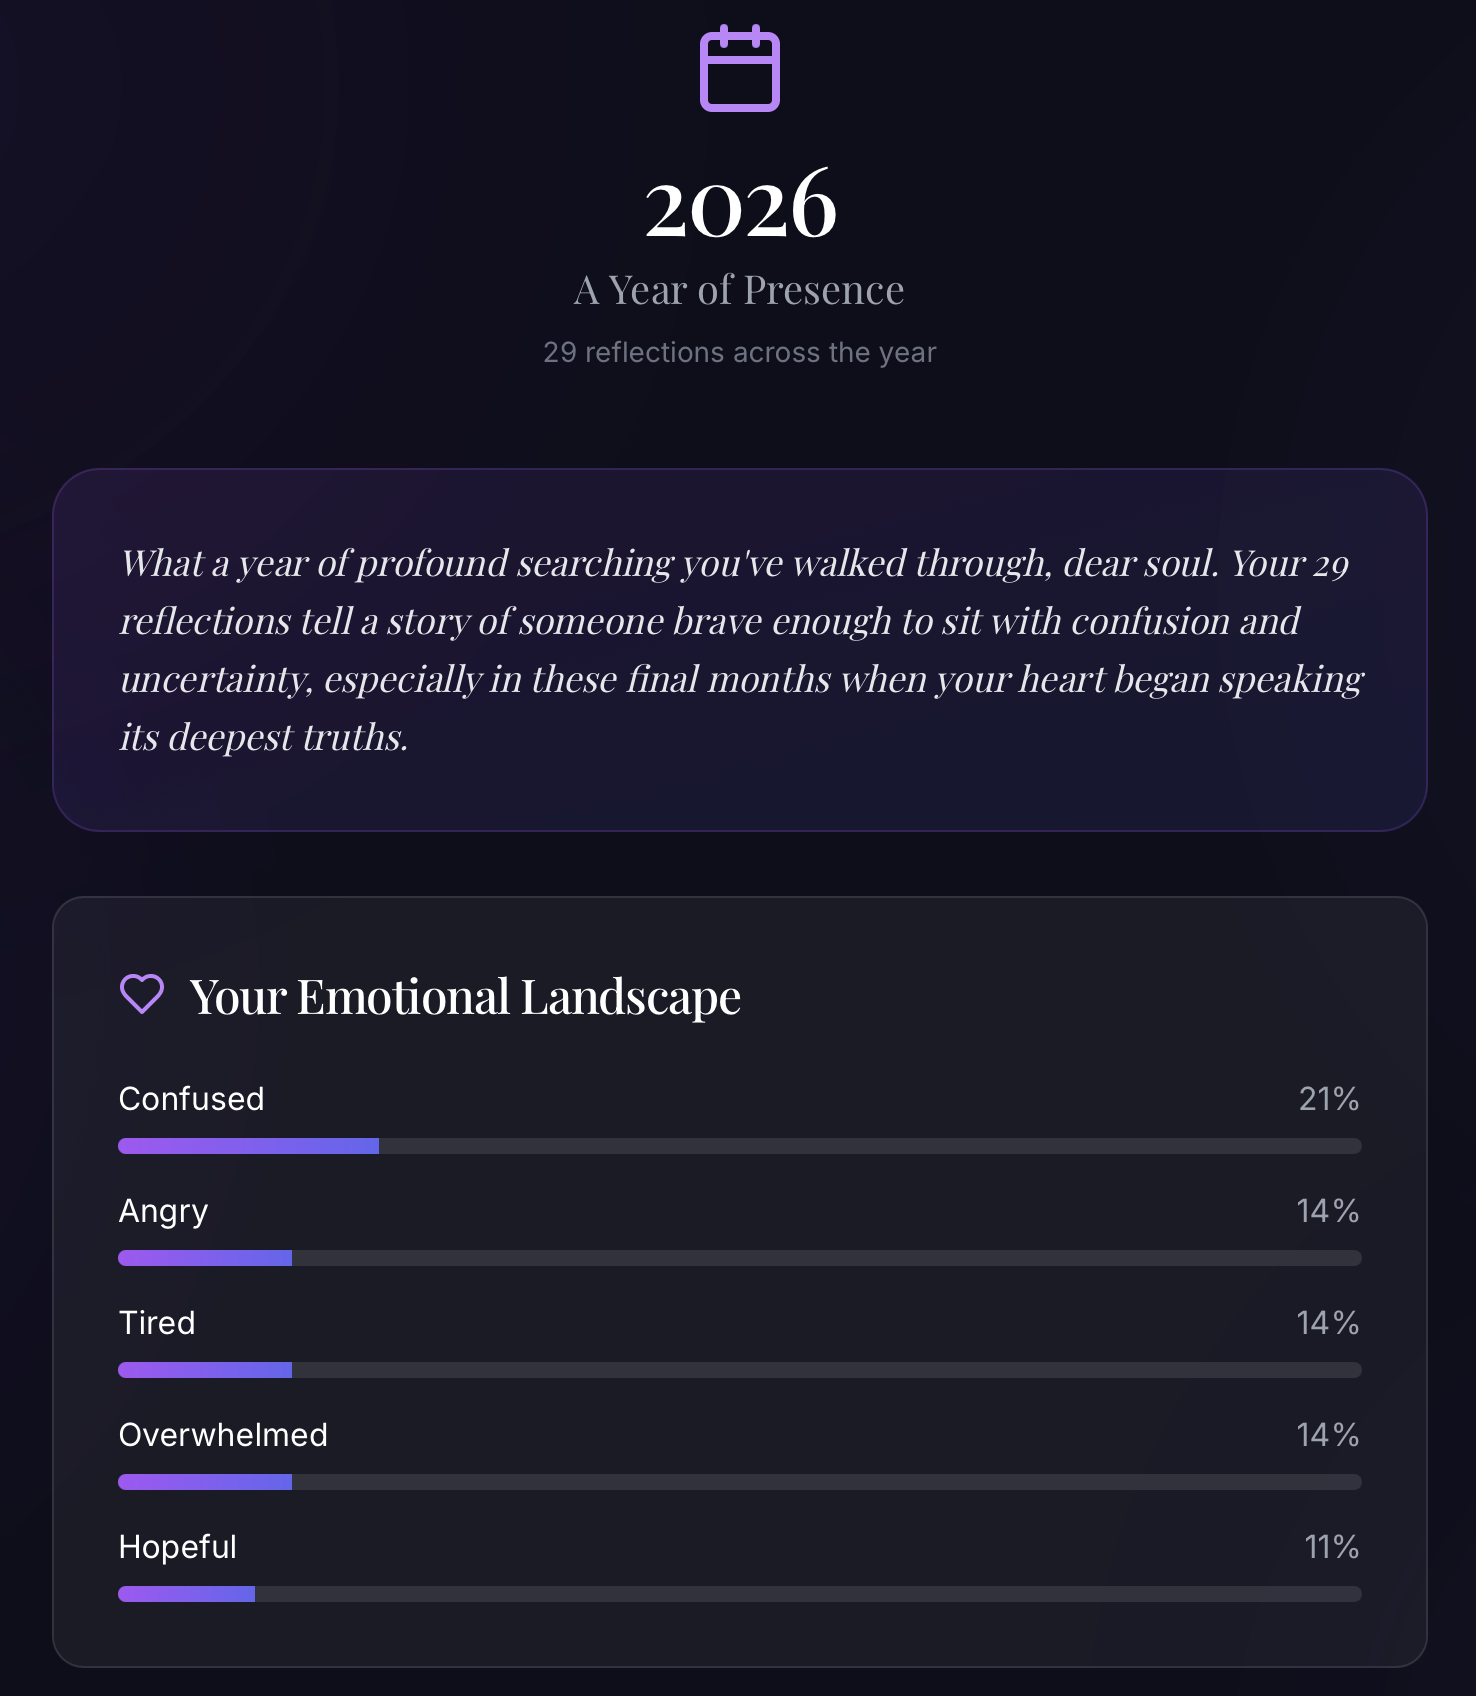The image size is (1476, 1696).
Task: Click the Overwhelmed progress bar
Action: (x=738, y=1483)
